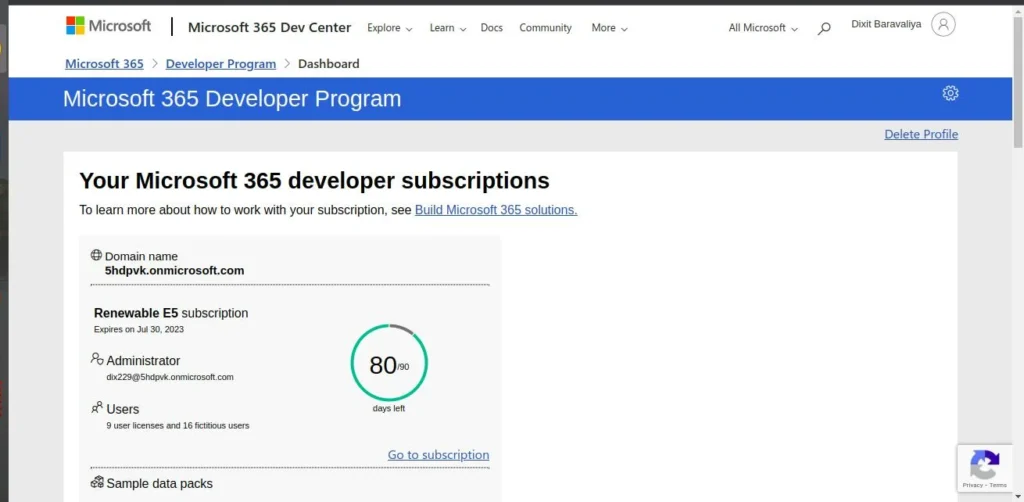
Task: Click the Microsoft logo
Action: point(108,26)
